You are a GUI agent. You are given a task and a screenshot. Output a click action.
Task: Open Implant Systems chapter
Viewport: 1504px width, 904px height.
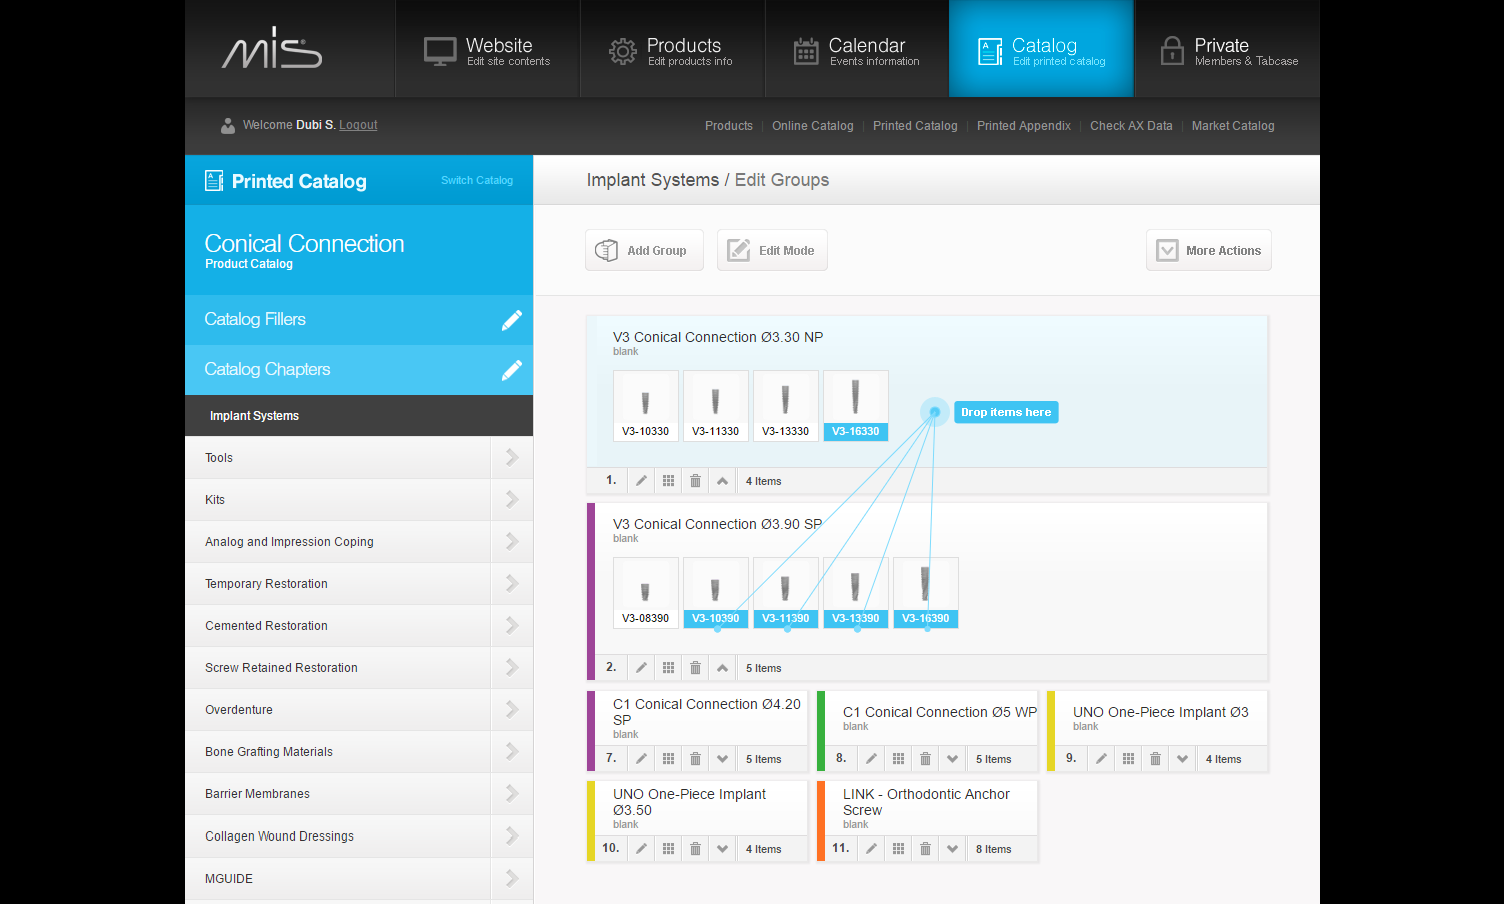click(359, 416)
